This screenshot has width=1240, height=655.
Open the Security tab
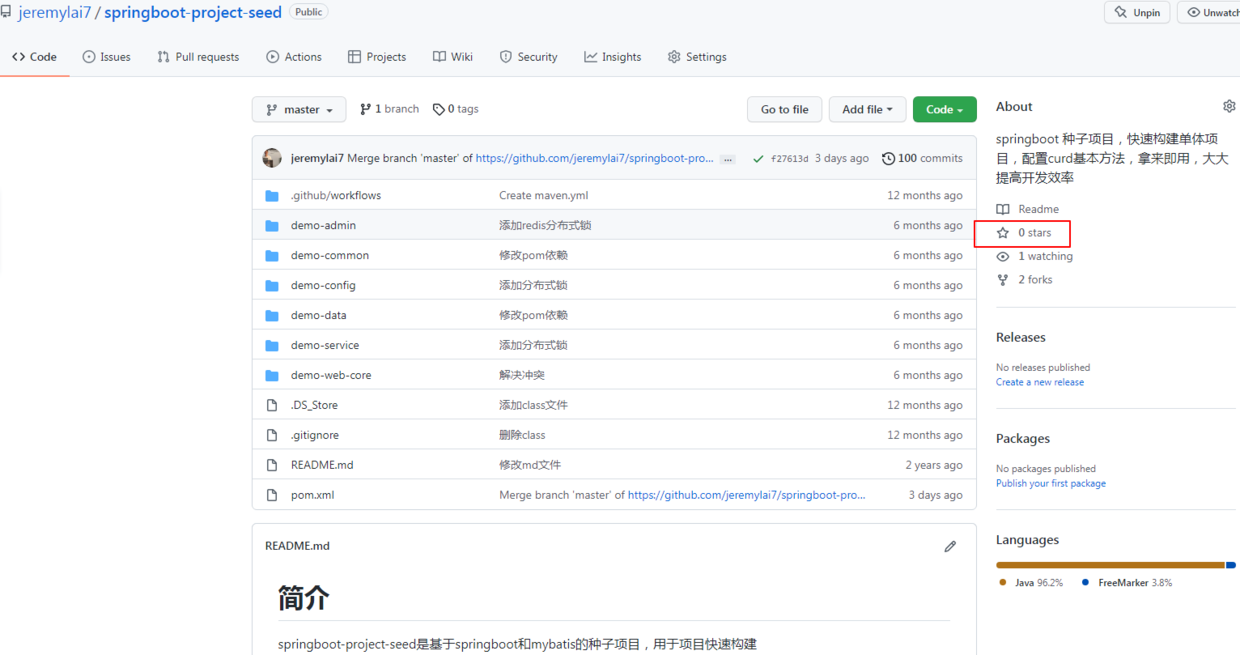529,57
